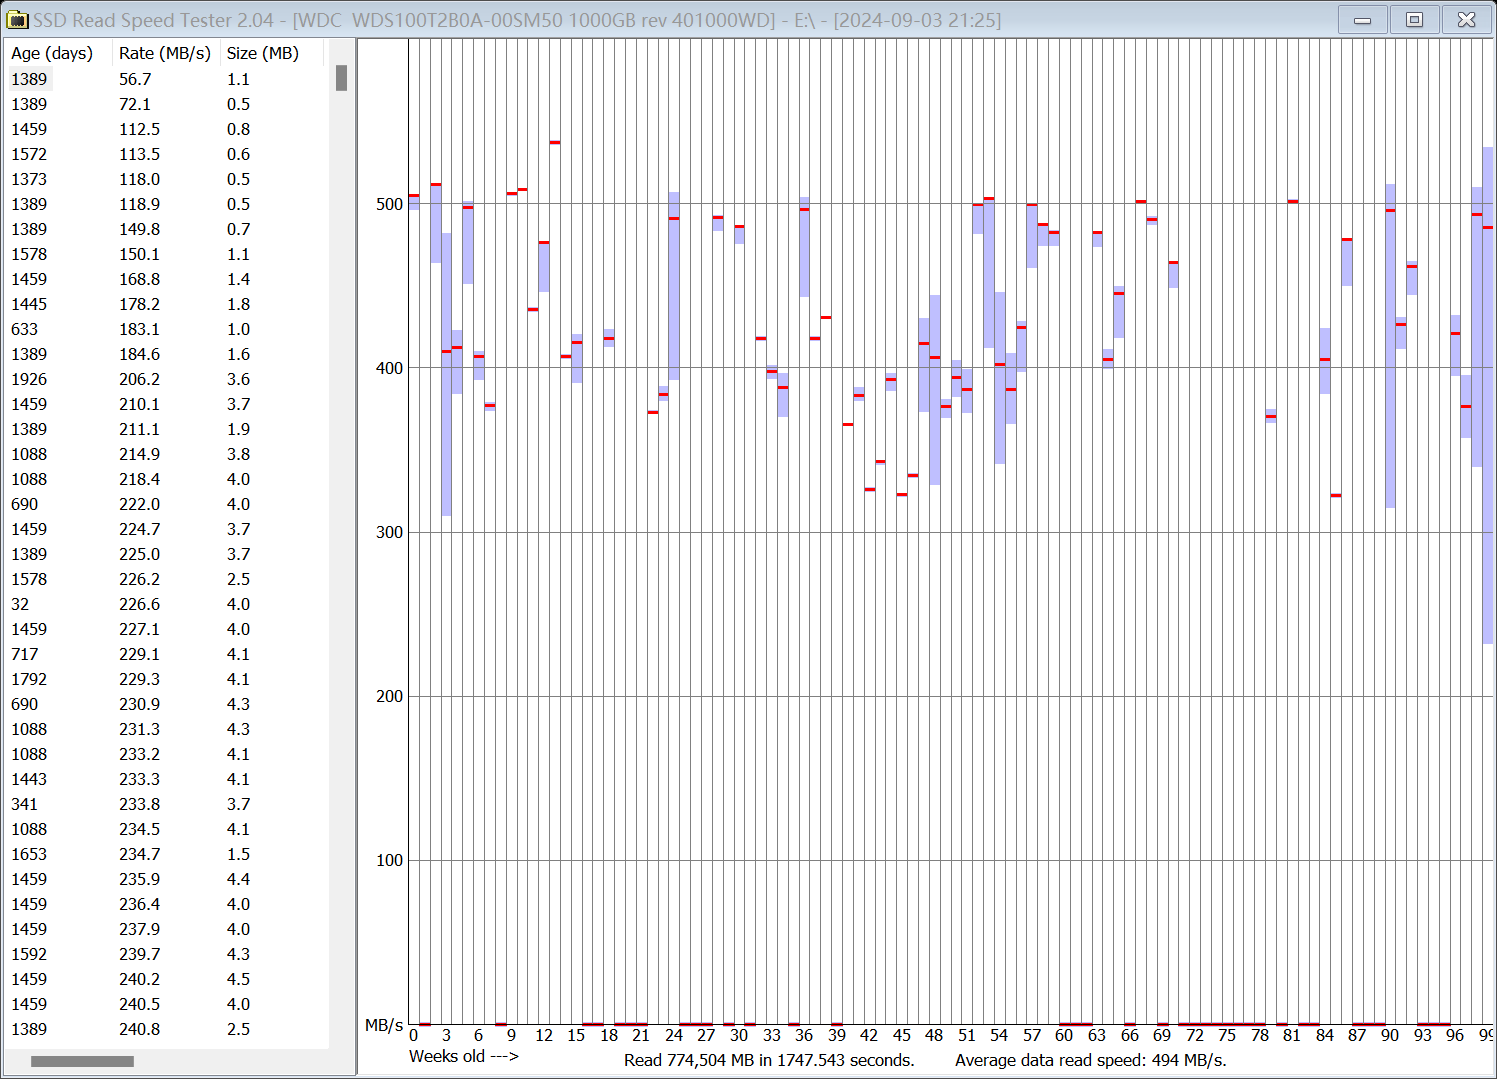Select the row with rate 224.7
Screen dimensions: 1497x1079
pyautogui.click(x=166, y=529)
